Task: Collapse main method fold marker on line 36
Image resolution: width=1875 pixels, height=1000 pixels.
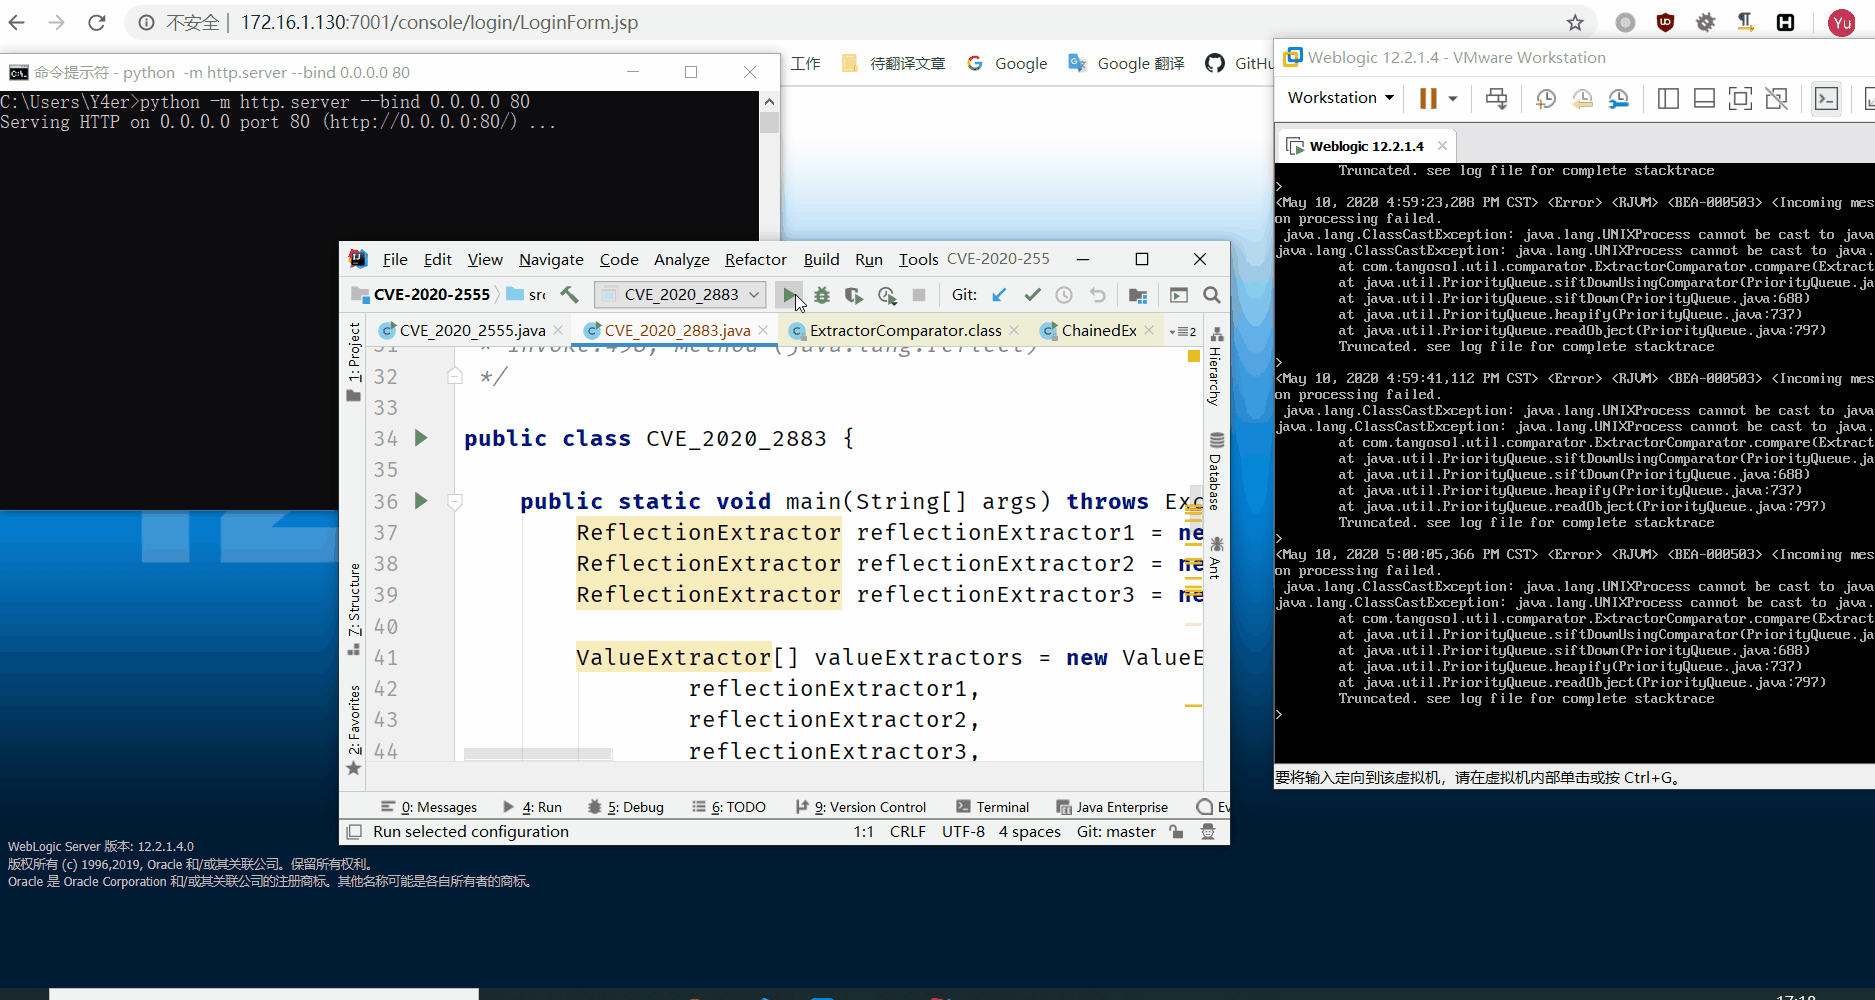Action: point(455,502)
